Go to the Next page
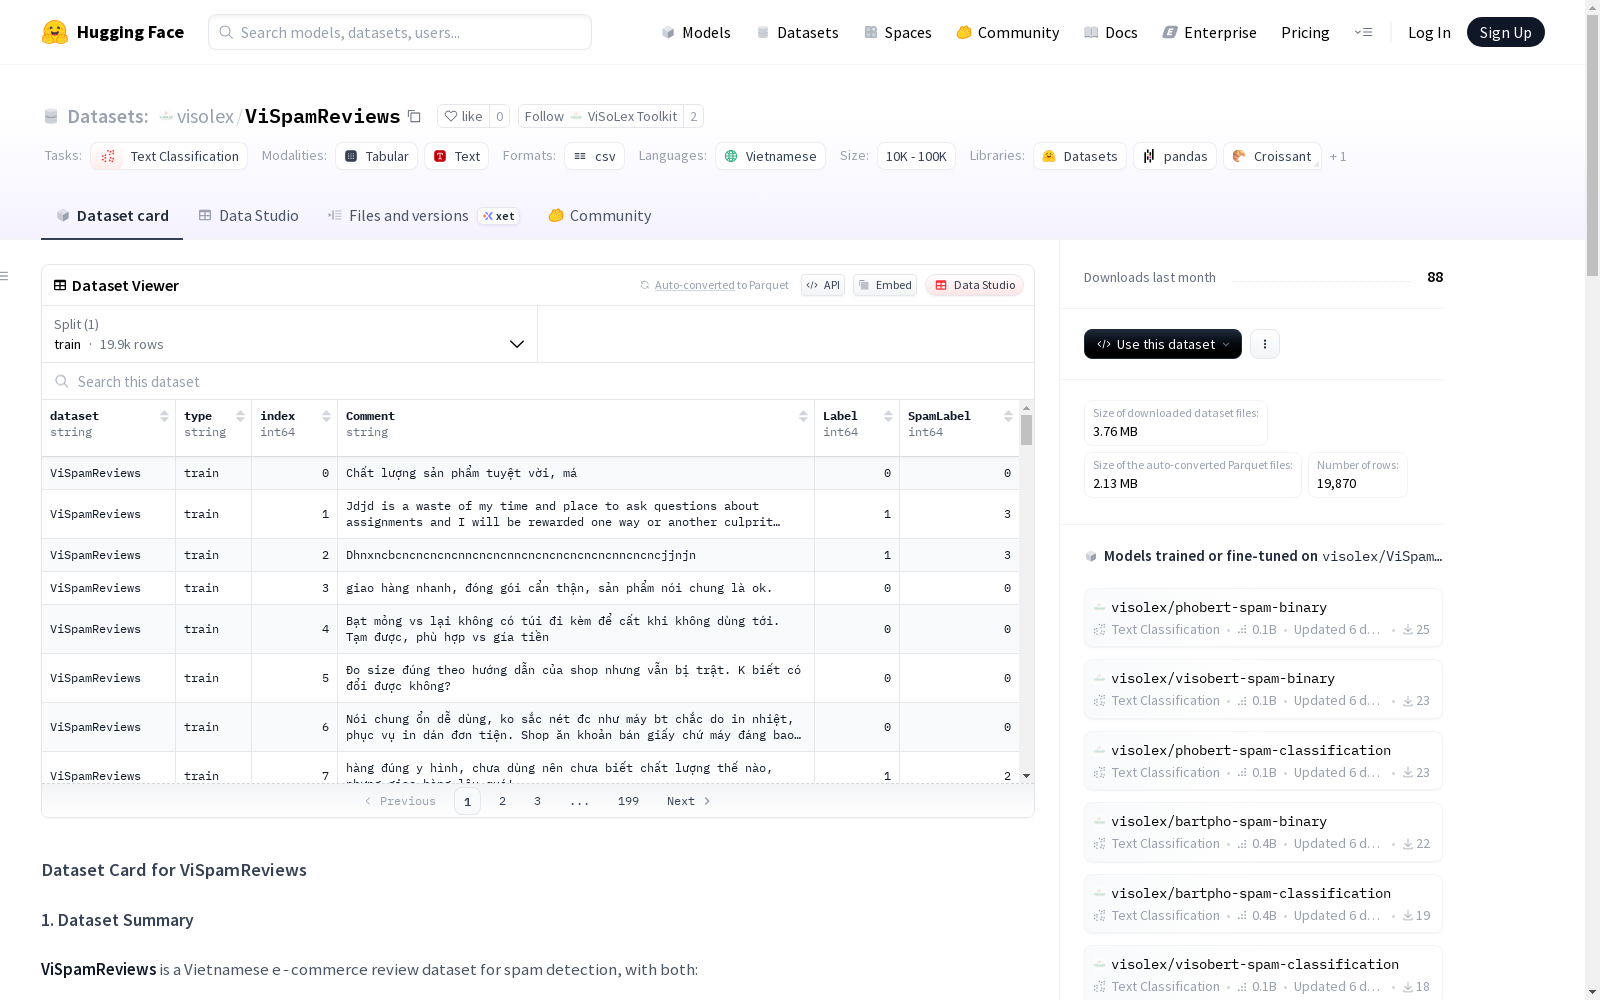The width and height of the screenshot is (1600, 1000). tap(688, 801)
